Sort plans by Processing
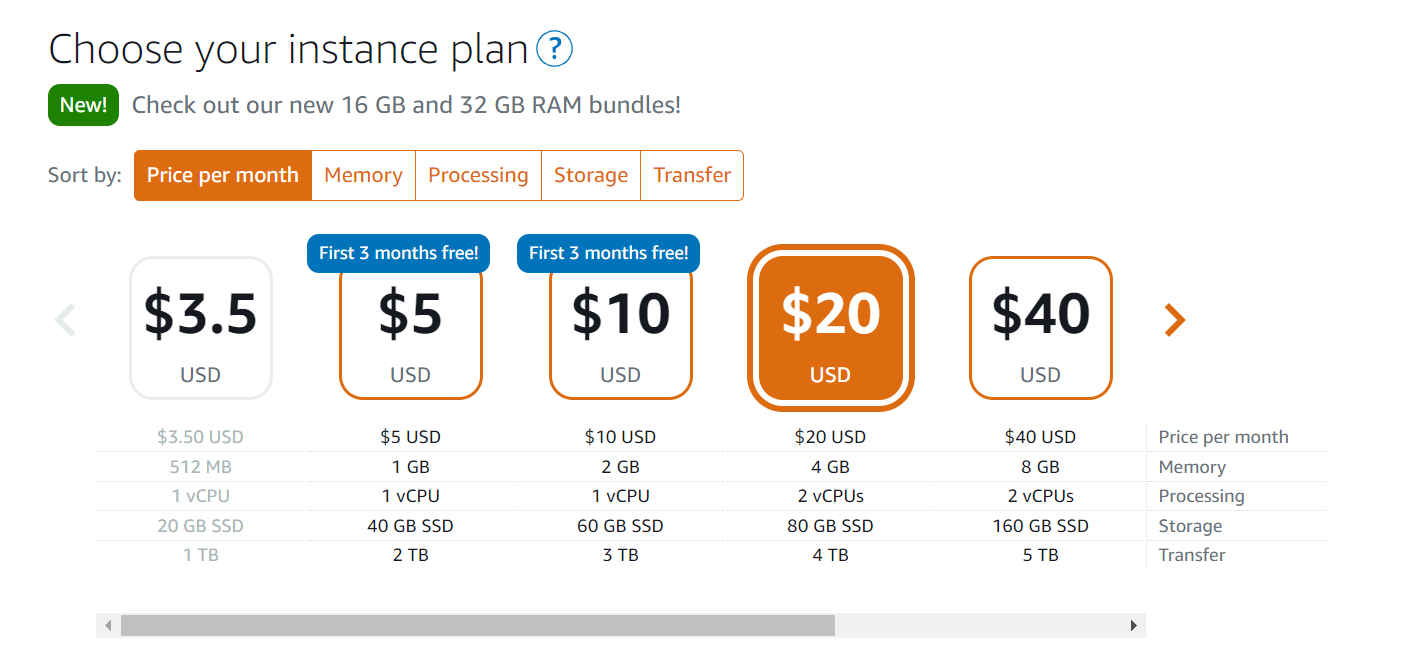Viewport: 1403px width, 658px height. click(478, 175)
